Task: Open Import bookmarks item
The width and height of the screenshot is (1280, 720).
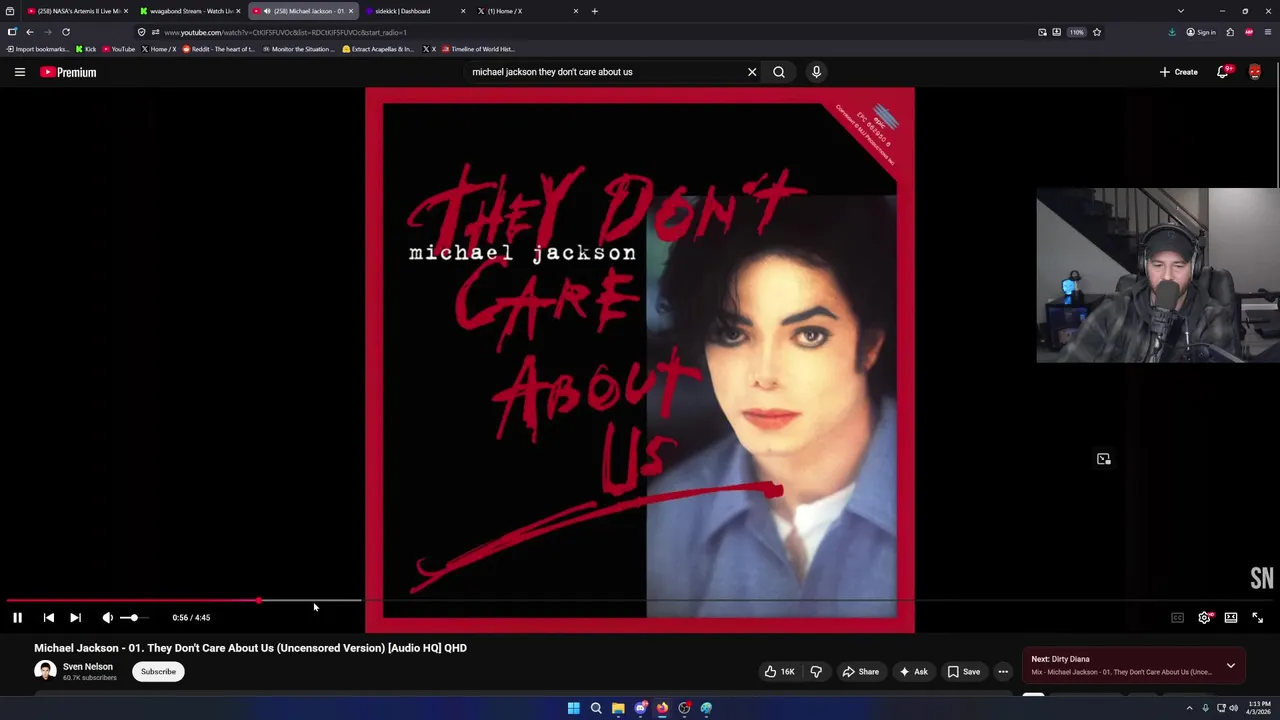Action: 37,49
